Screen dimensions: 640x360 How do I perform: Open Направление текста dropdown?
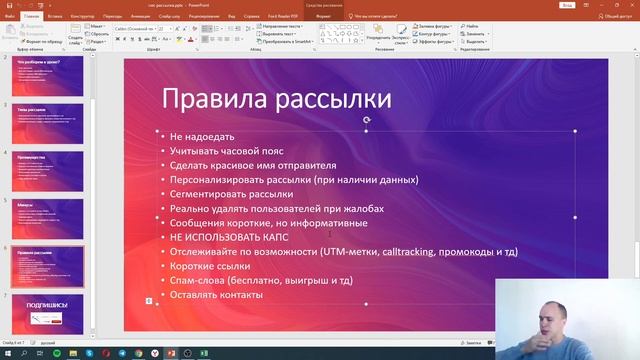tap(280, 26)
